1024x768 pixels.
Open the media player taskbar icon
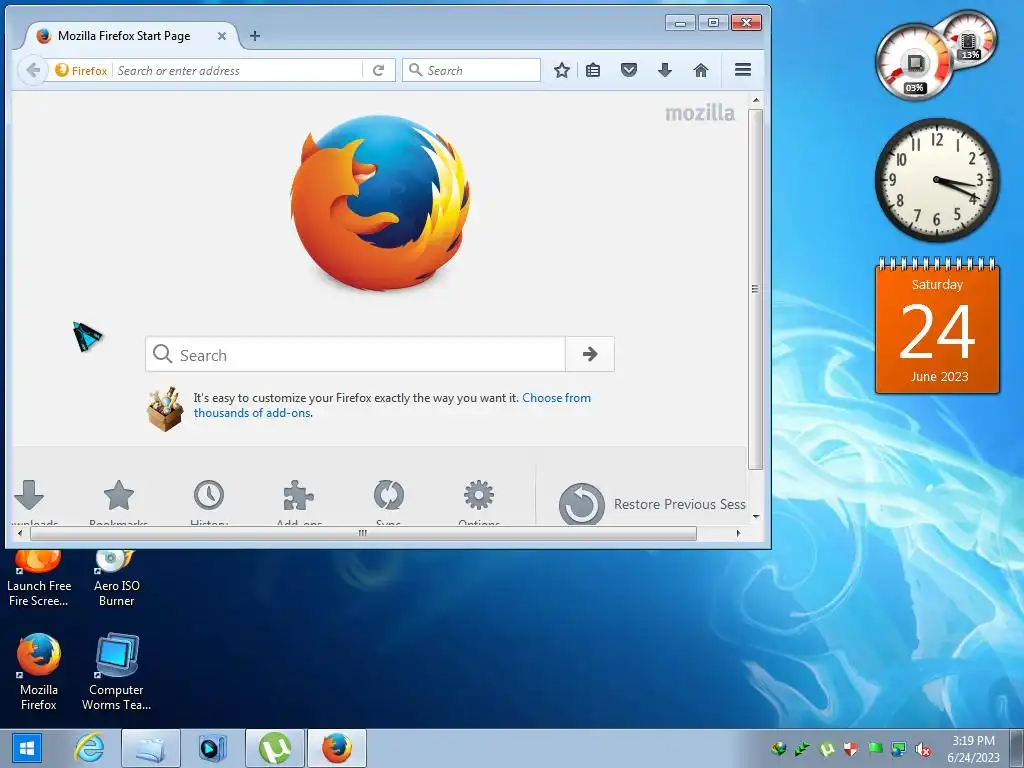(x=212, y=748)
